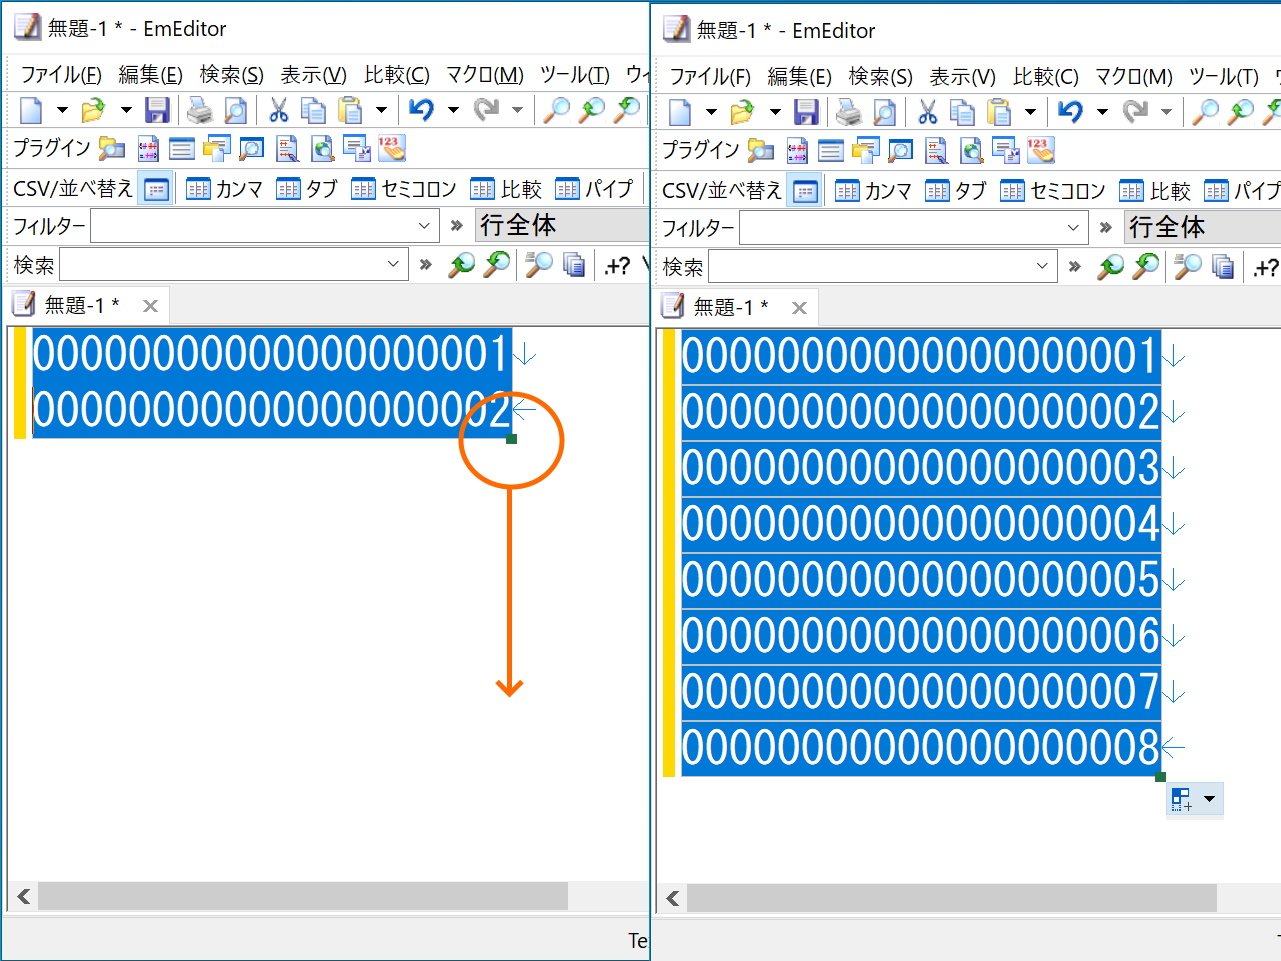
Task: Open print preview
Action: tap(237, 110)
